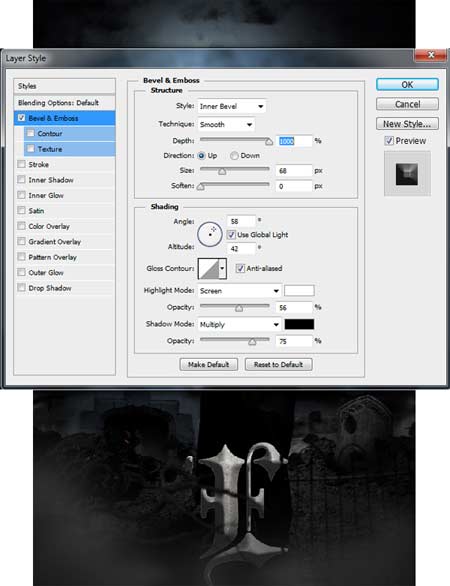The height and width of the screenshot is (586, 450).
Task: Enable the Outer Glow checkbox
Action: (x=22, y=272)
